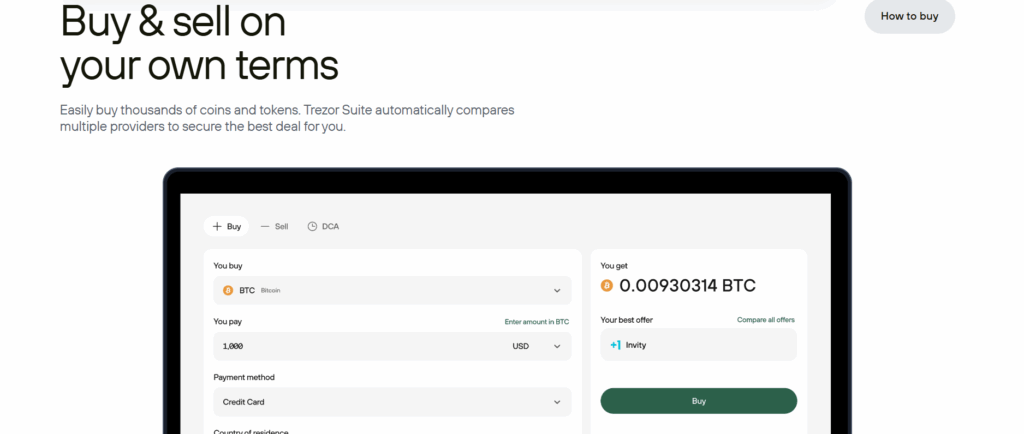Click the How to buy button
1024x434 pixels.
(x=909, y=16)
